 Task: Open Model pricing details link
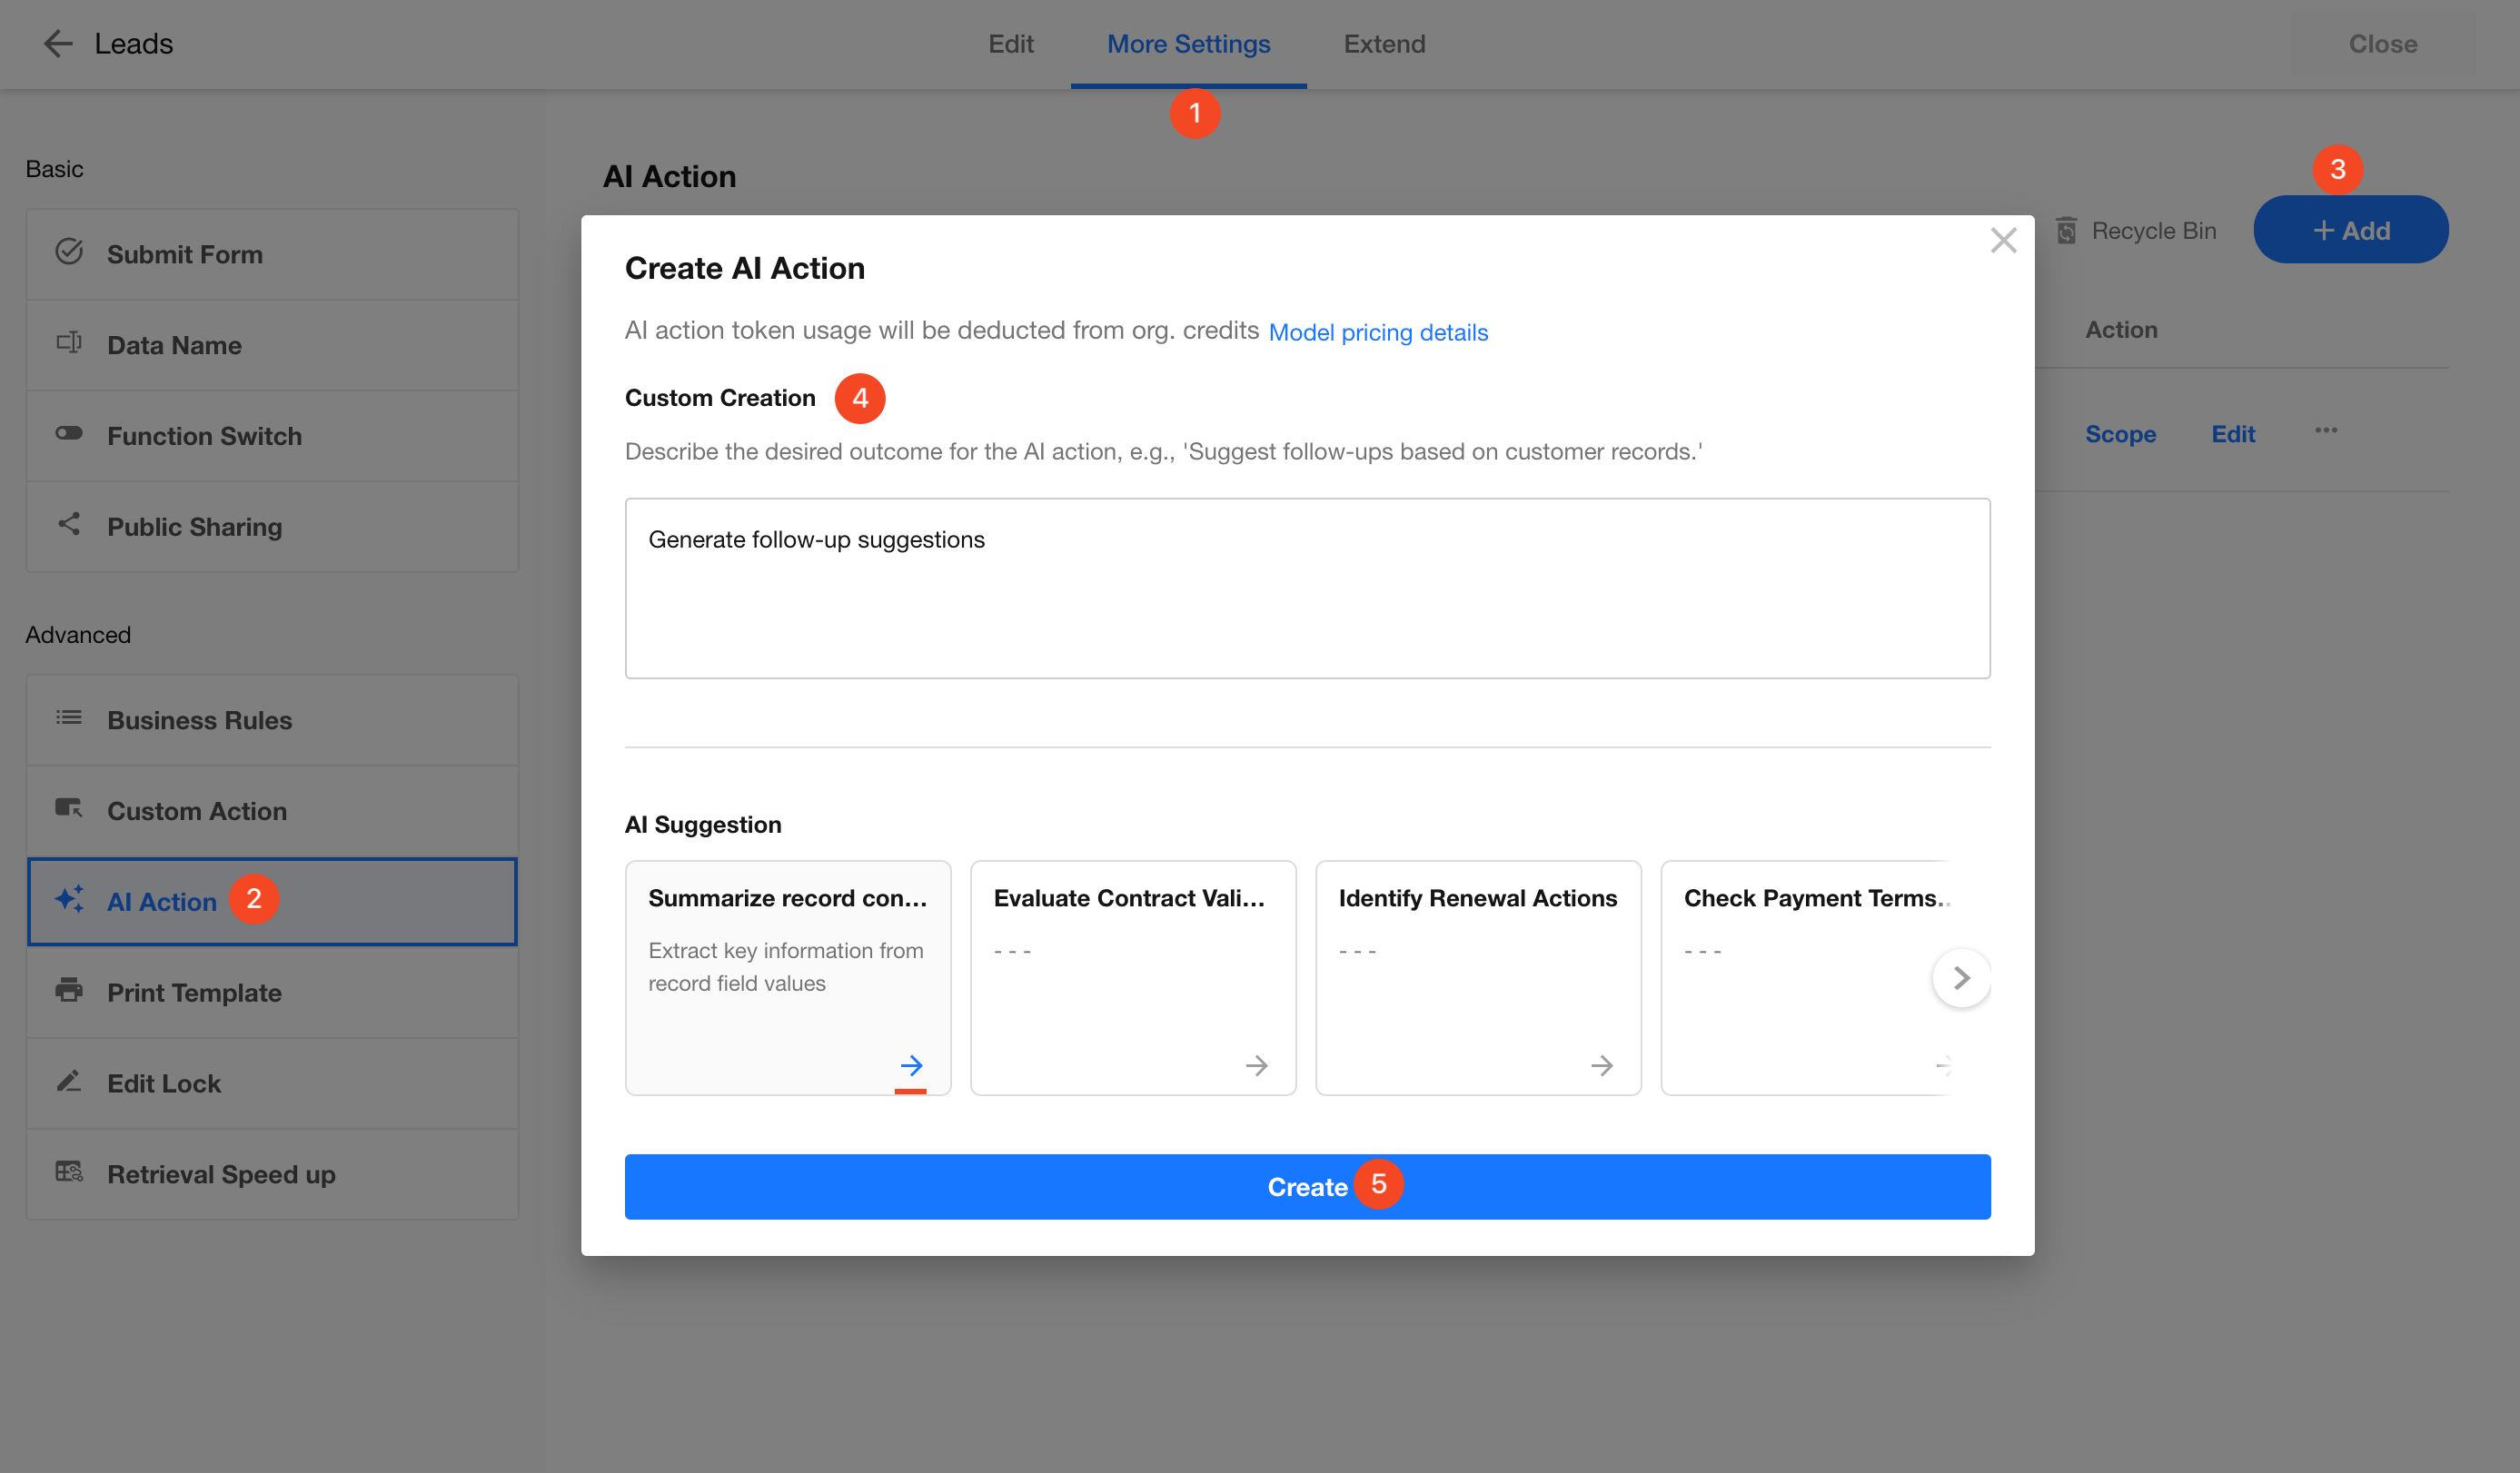[1377, 332]
